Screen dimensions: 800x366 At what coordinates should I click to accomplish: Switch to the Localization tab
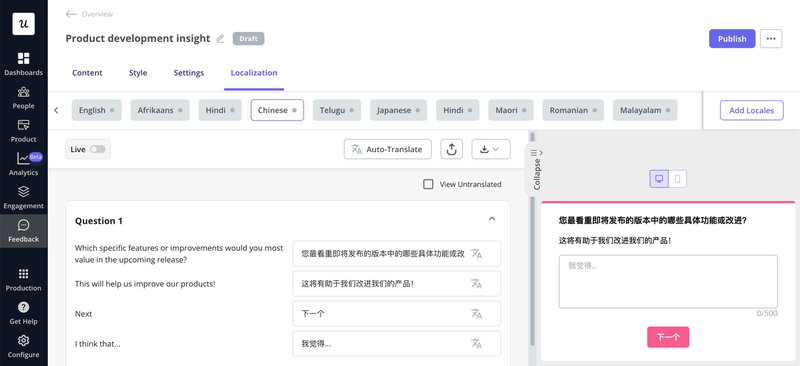tap(254, 73)
